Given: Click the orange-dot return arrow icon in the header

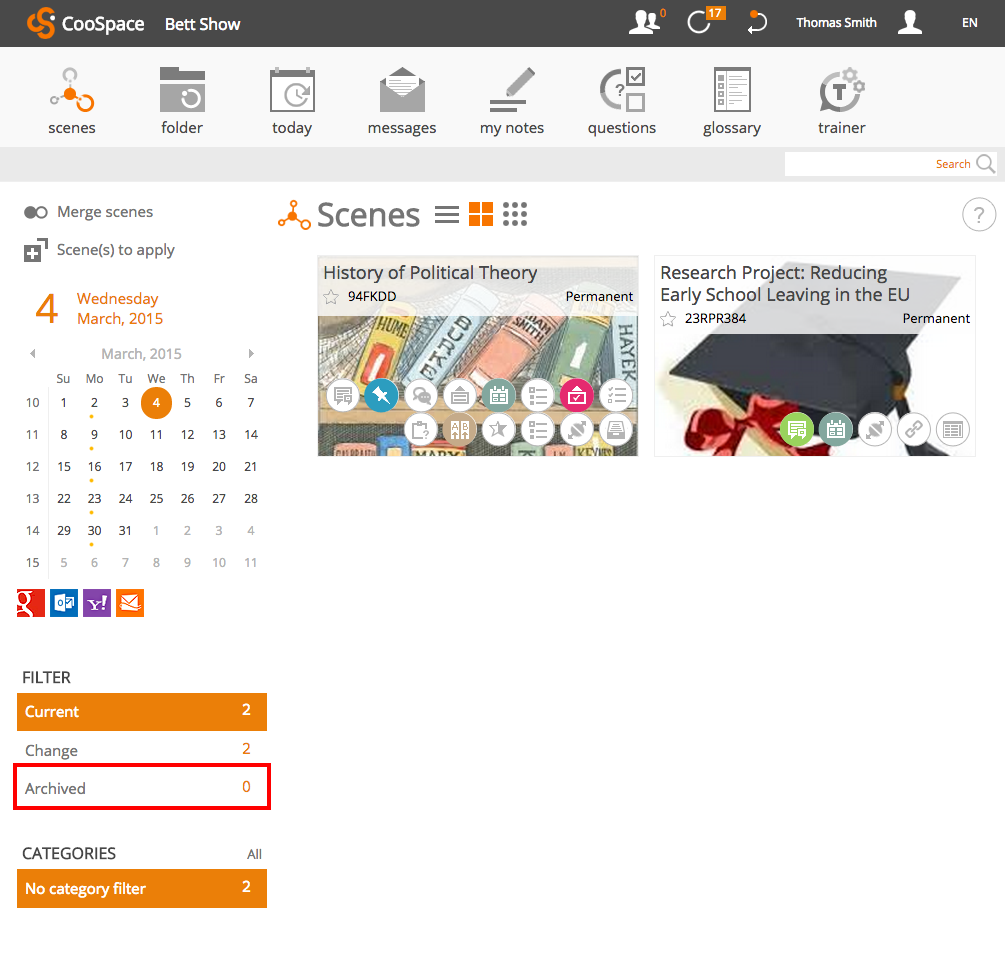Looking at the screenshot, I should coord(757,22).
